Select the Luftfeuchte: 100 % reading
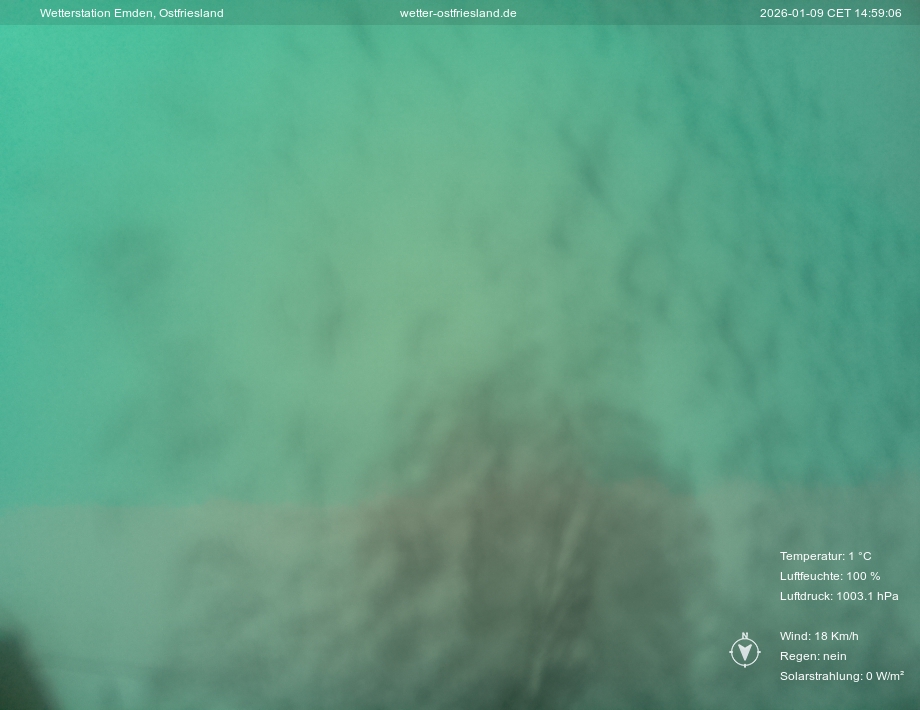The image size is (920, 710). pyautogui.click(x=830, y=576)
